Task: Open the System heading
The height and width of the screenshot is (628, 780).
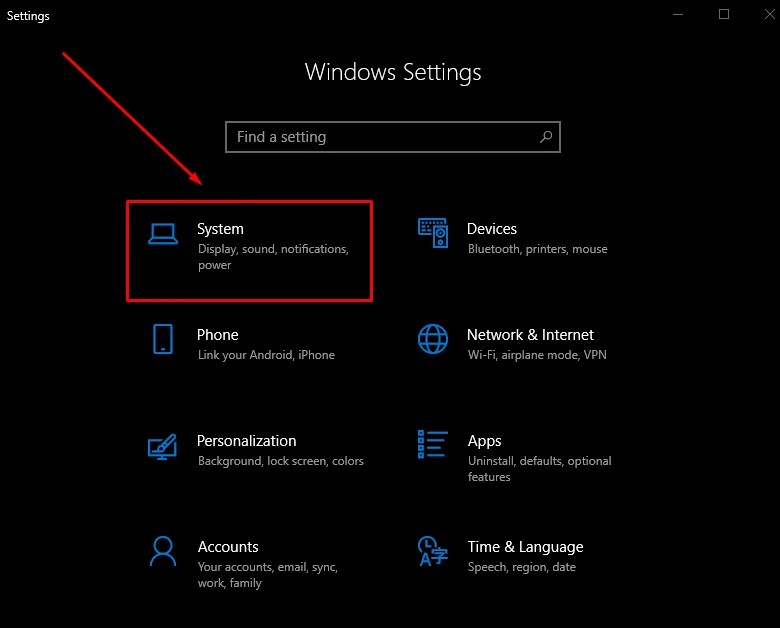Action: point(220,229)
